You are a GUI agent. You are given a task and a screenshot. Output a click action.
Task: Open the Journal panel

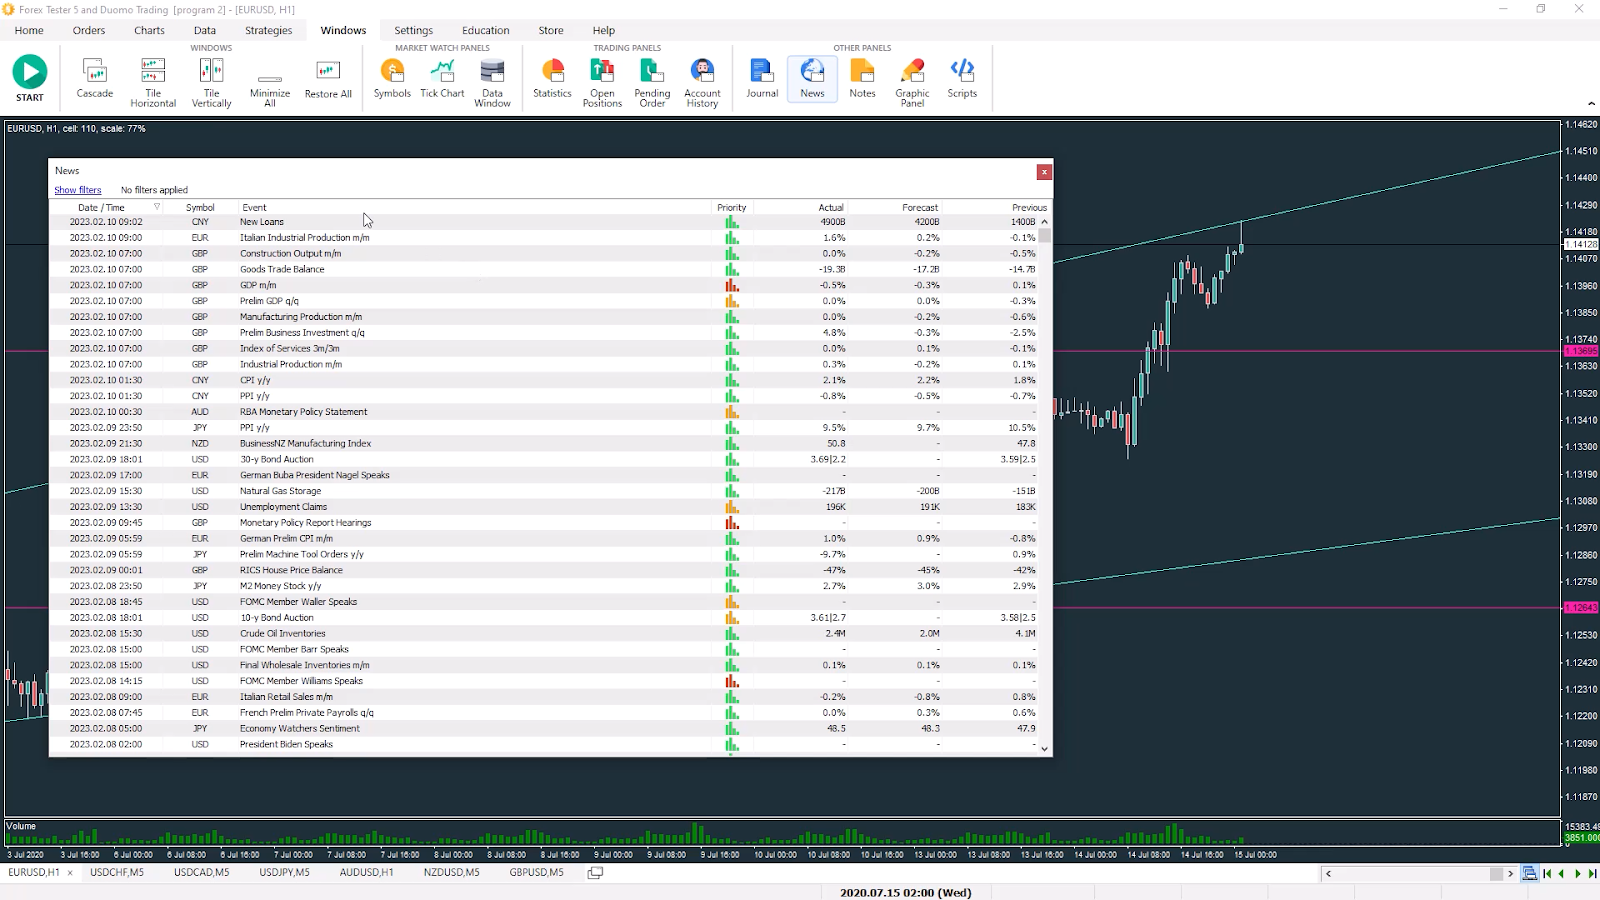tap(762, 80)
